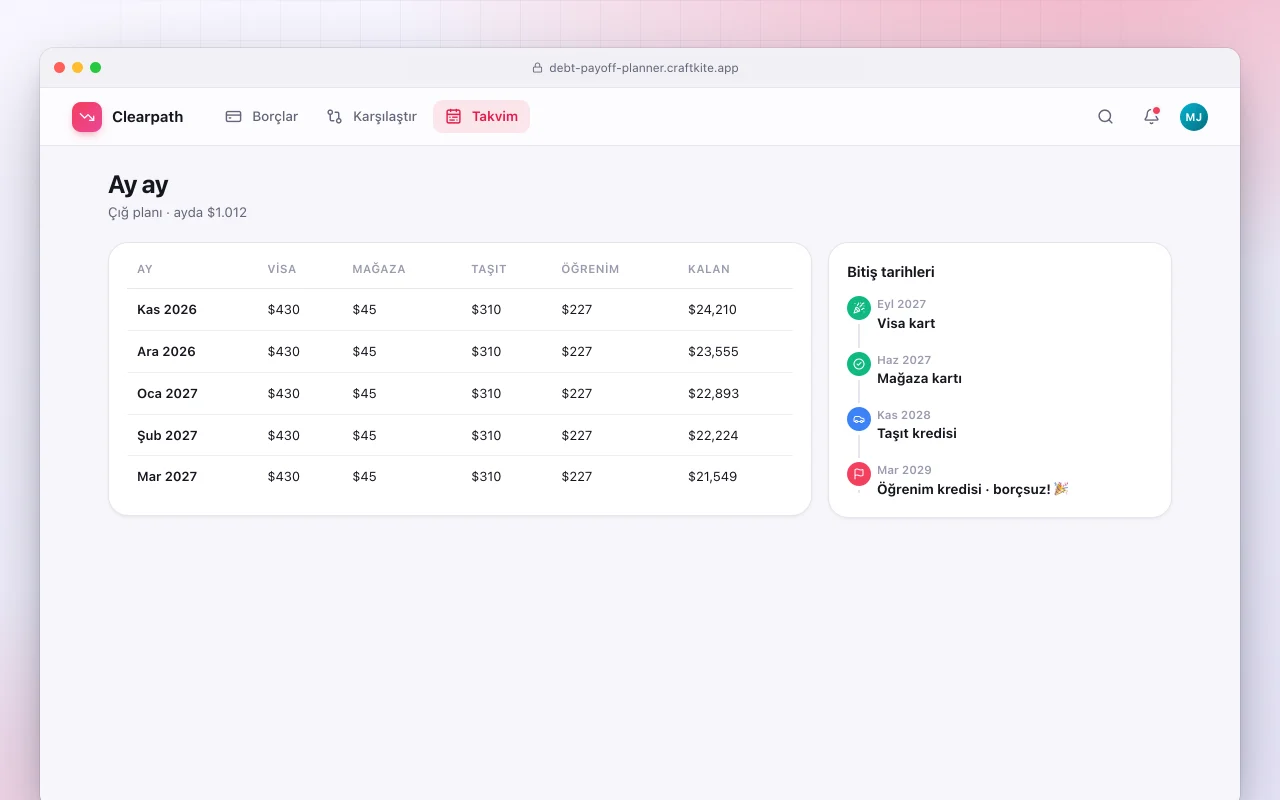Click the VİSA column header

[x=282, y=269]
